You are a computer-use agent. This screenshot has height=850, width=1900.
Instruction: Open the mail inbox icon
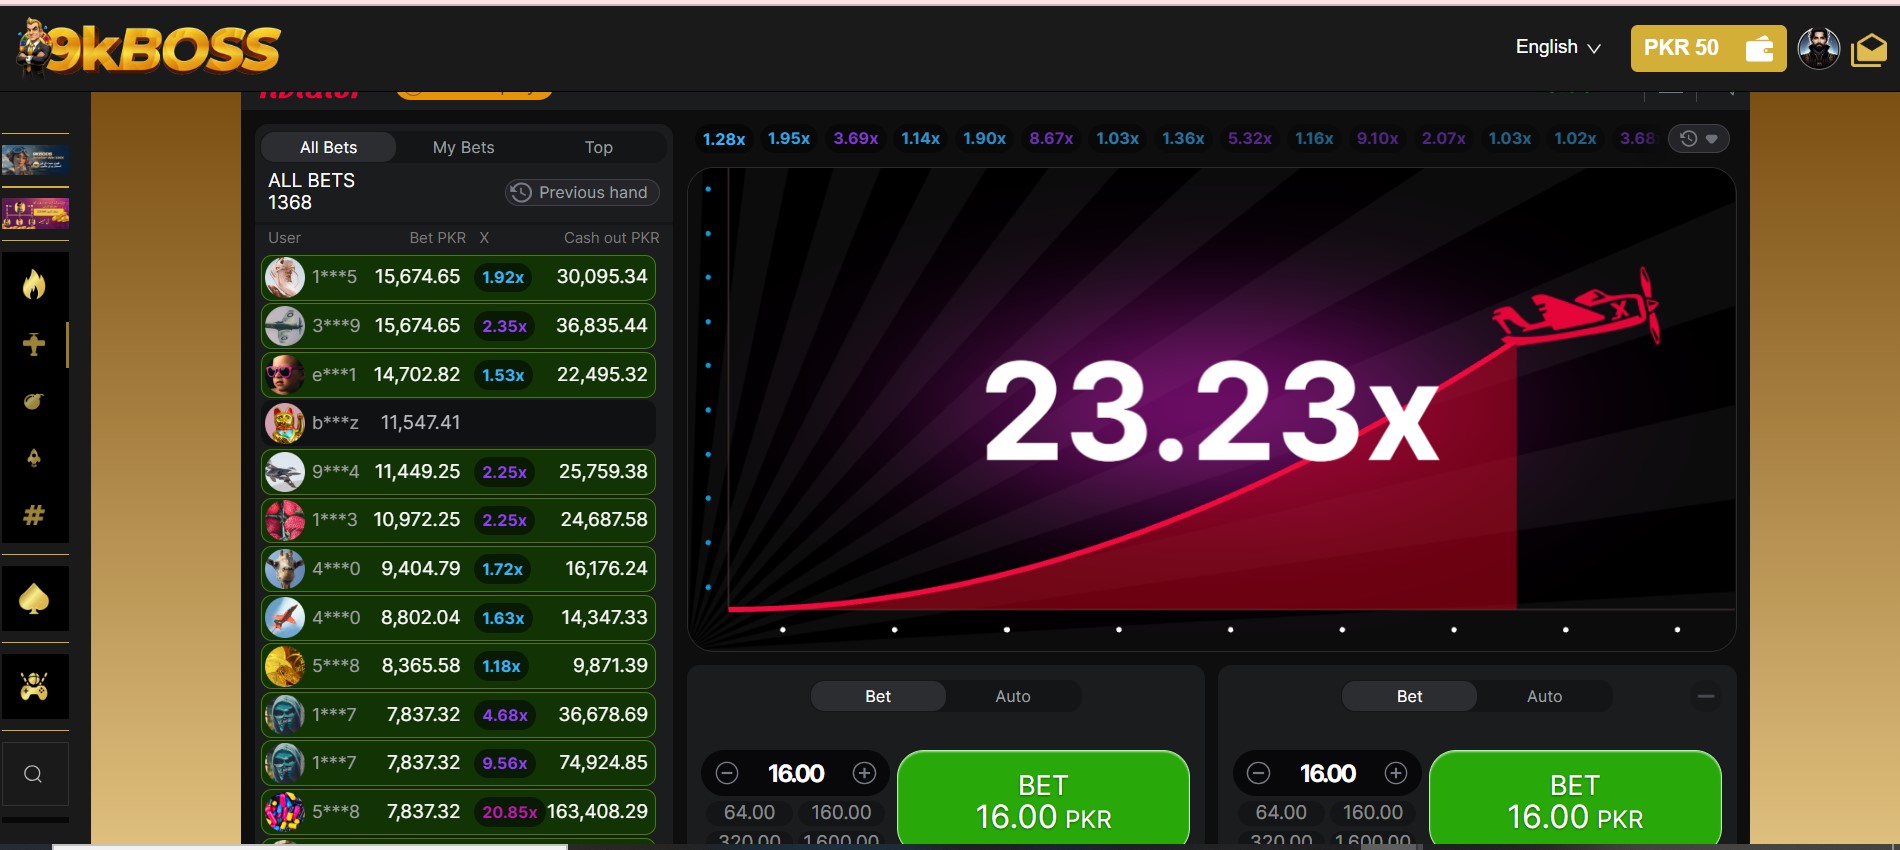(x=1868, y=48)
